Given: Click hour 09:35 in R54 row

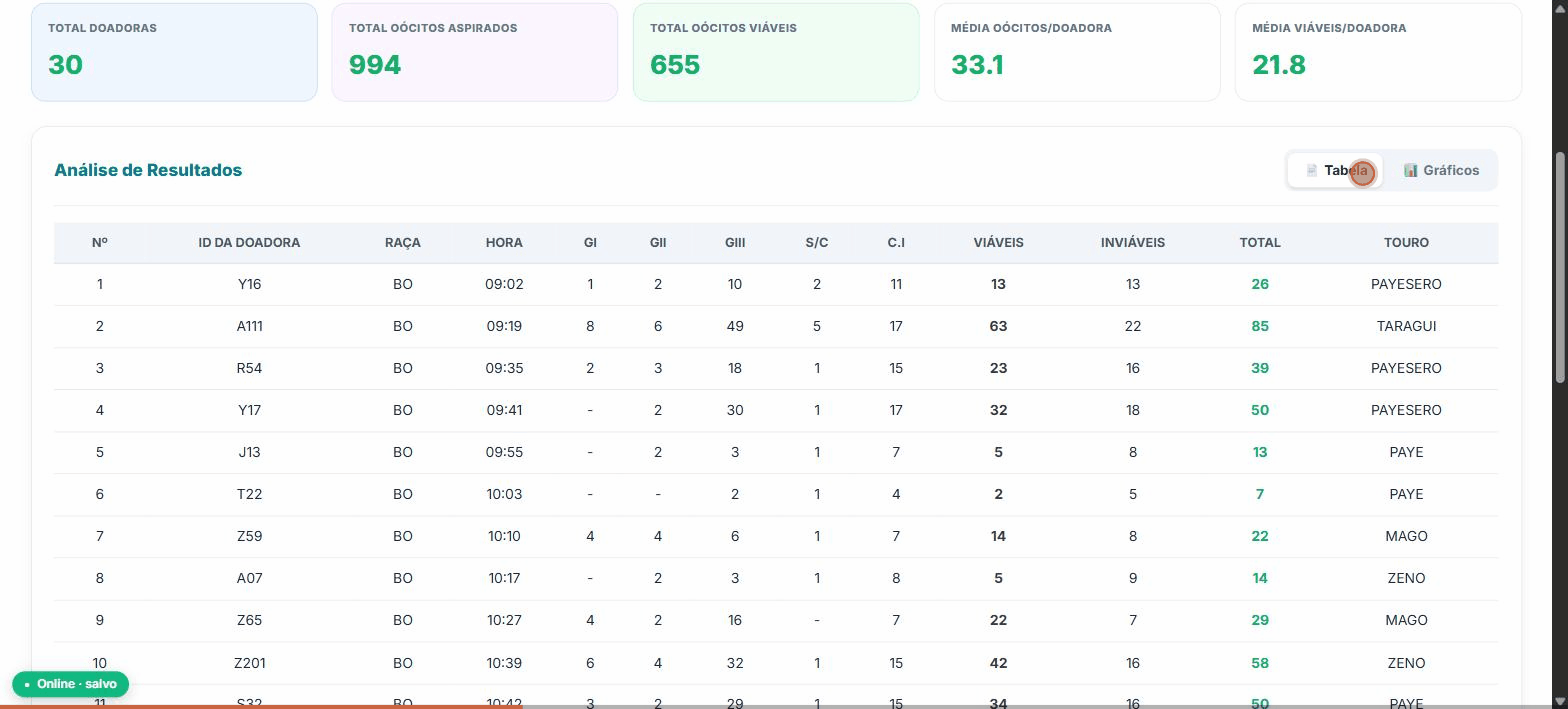Looking at the screenshot, I should [x=504, y=369].
